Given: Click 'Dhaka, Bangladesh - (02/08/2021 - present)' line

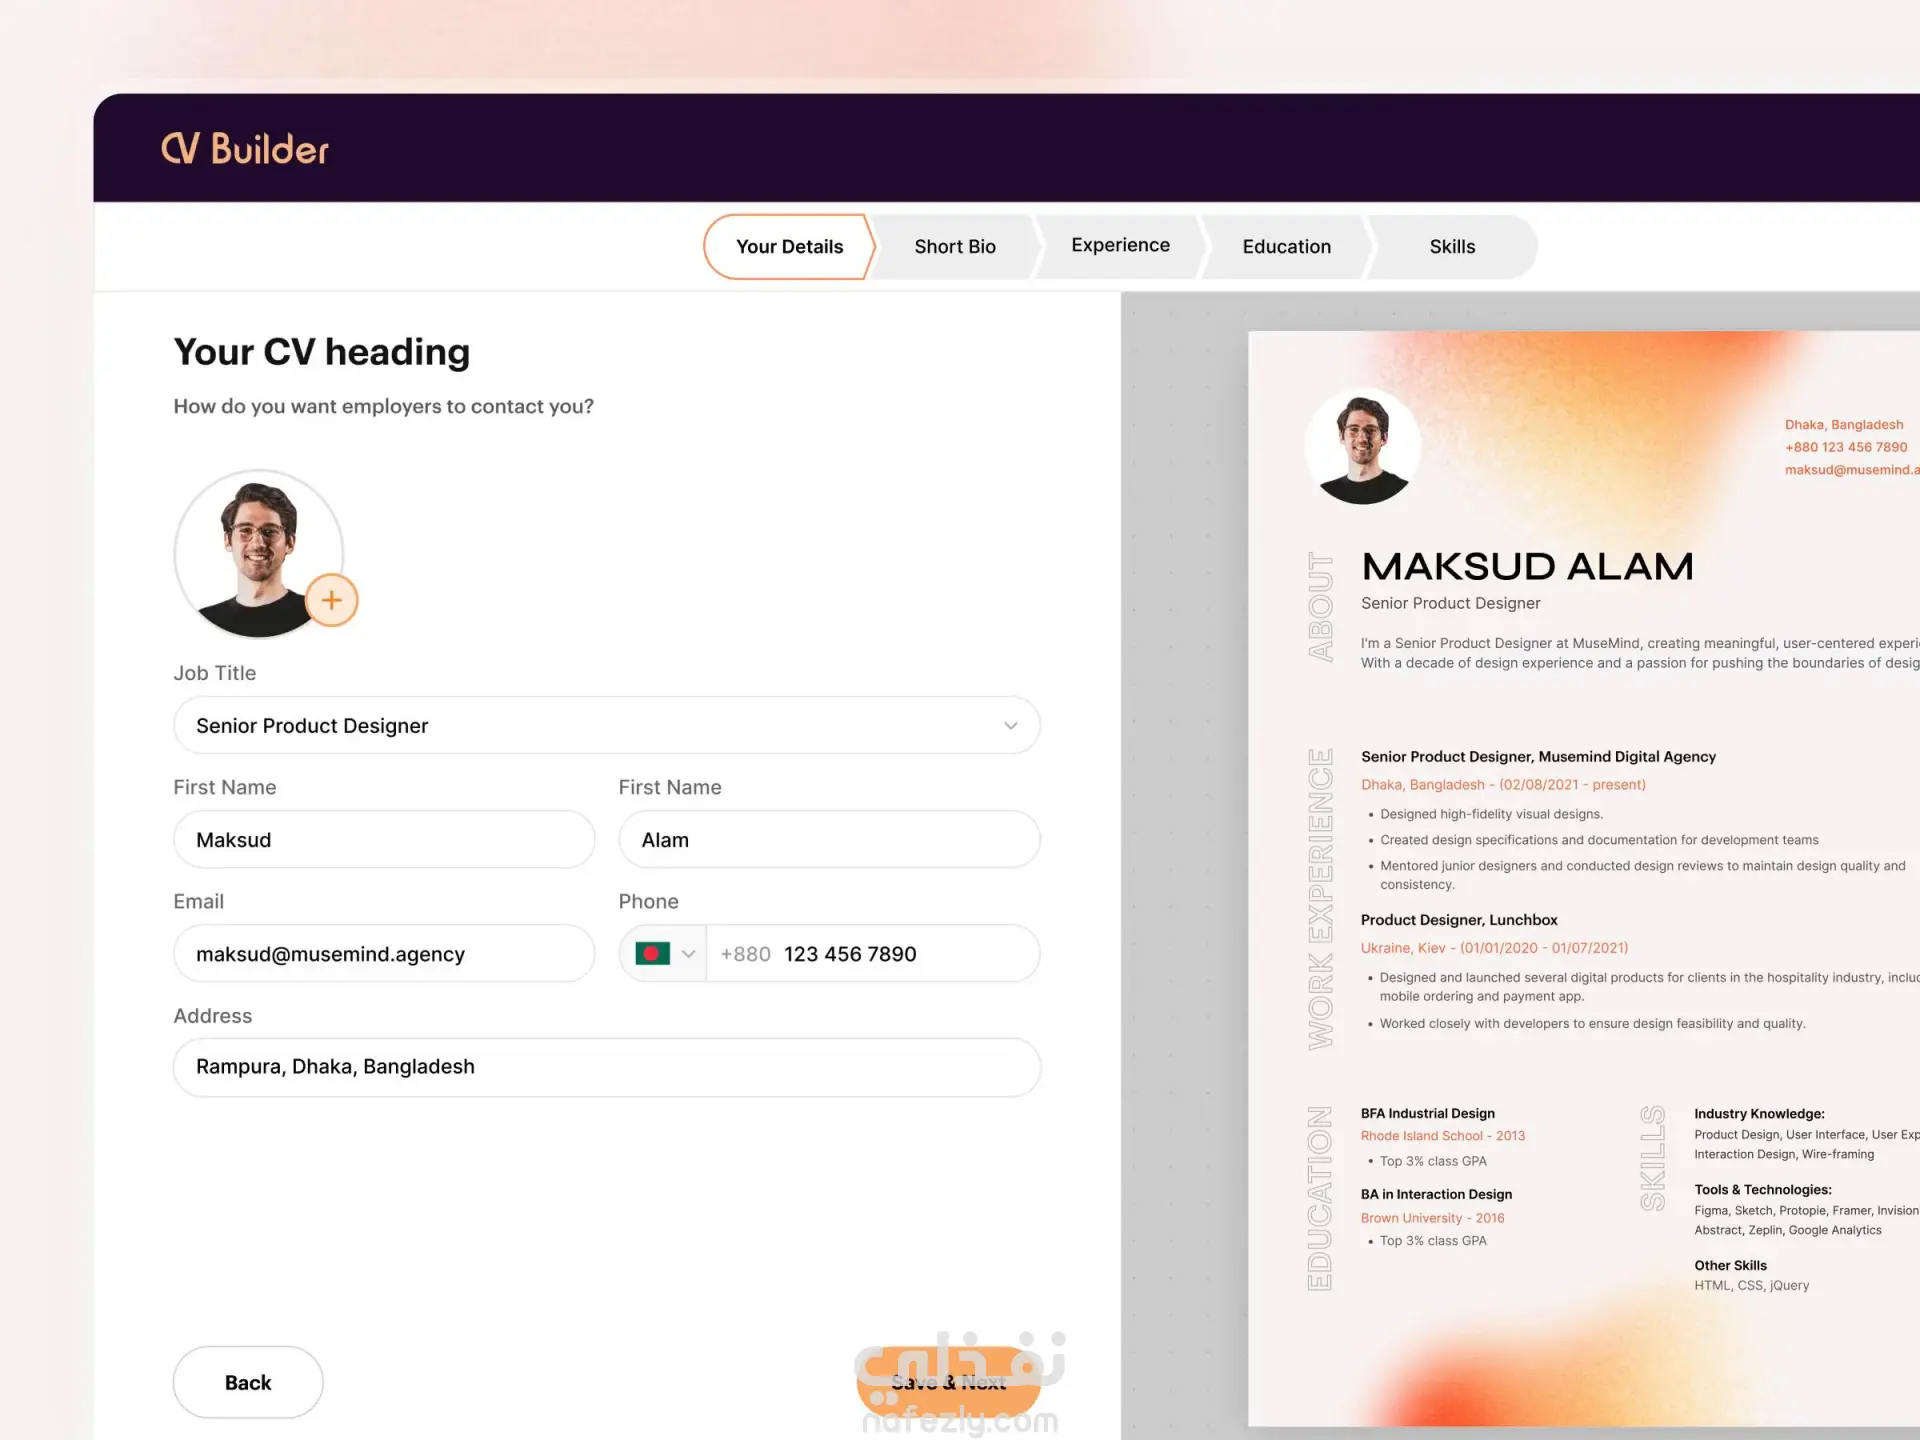Looking at the screenshot, I should pos(1503,785).
